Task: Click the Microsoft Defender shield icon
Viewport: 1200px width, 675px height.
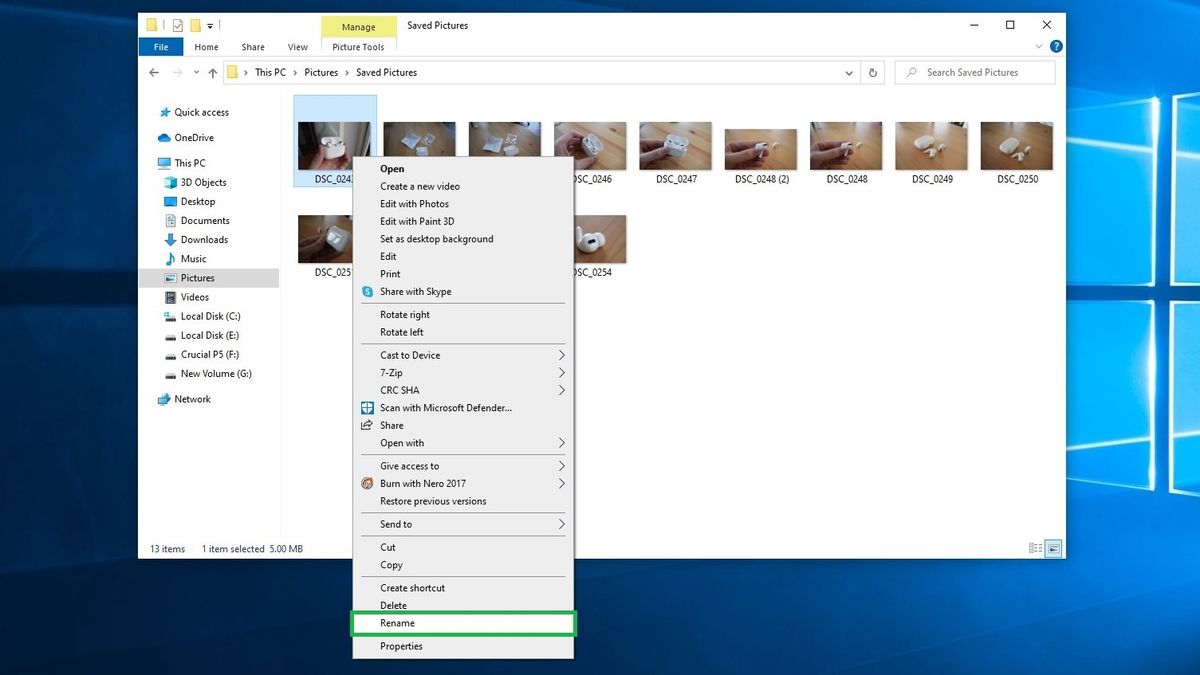Action: tap(367, 408)
